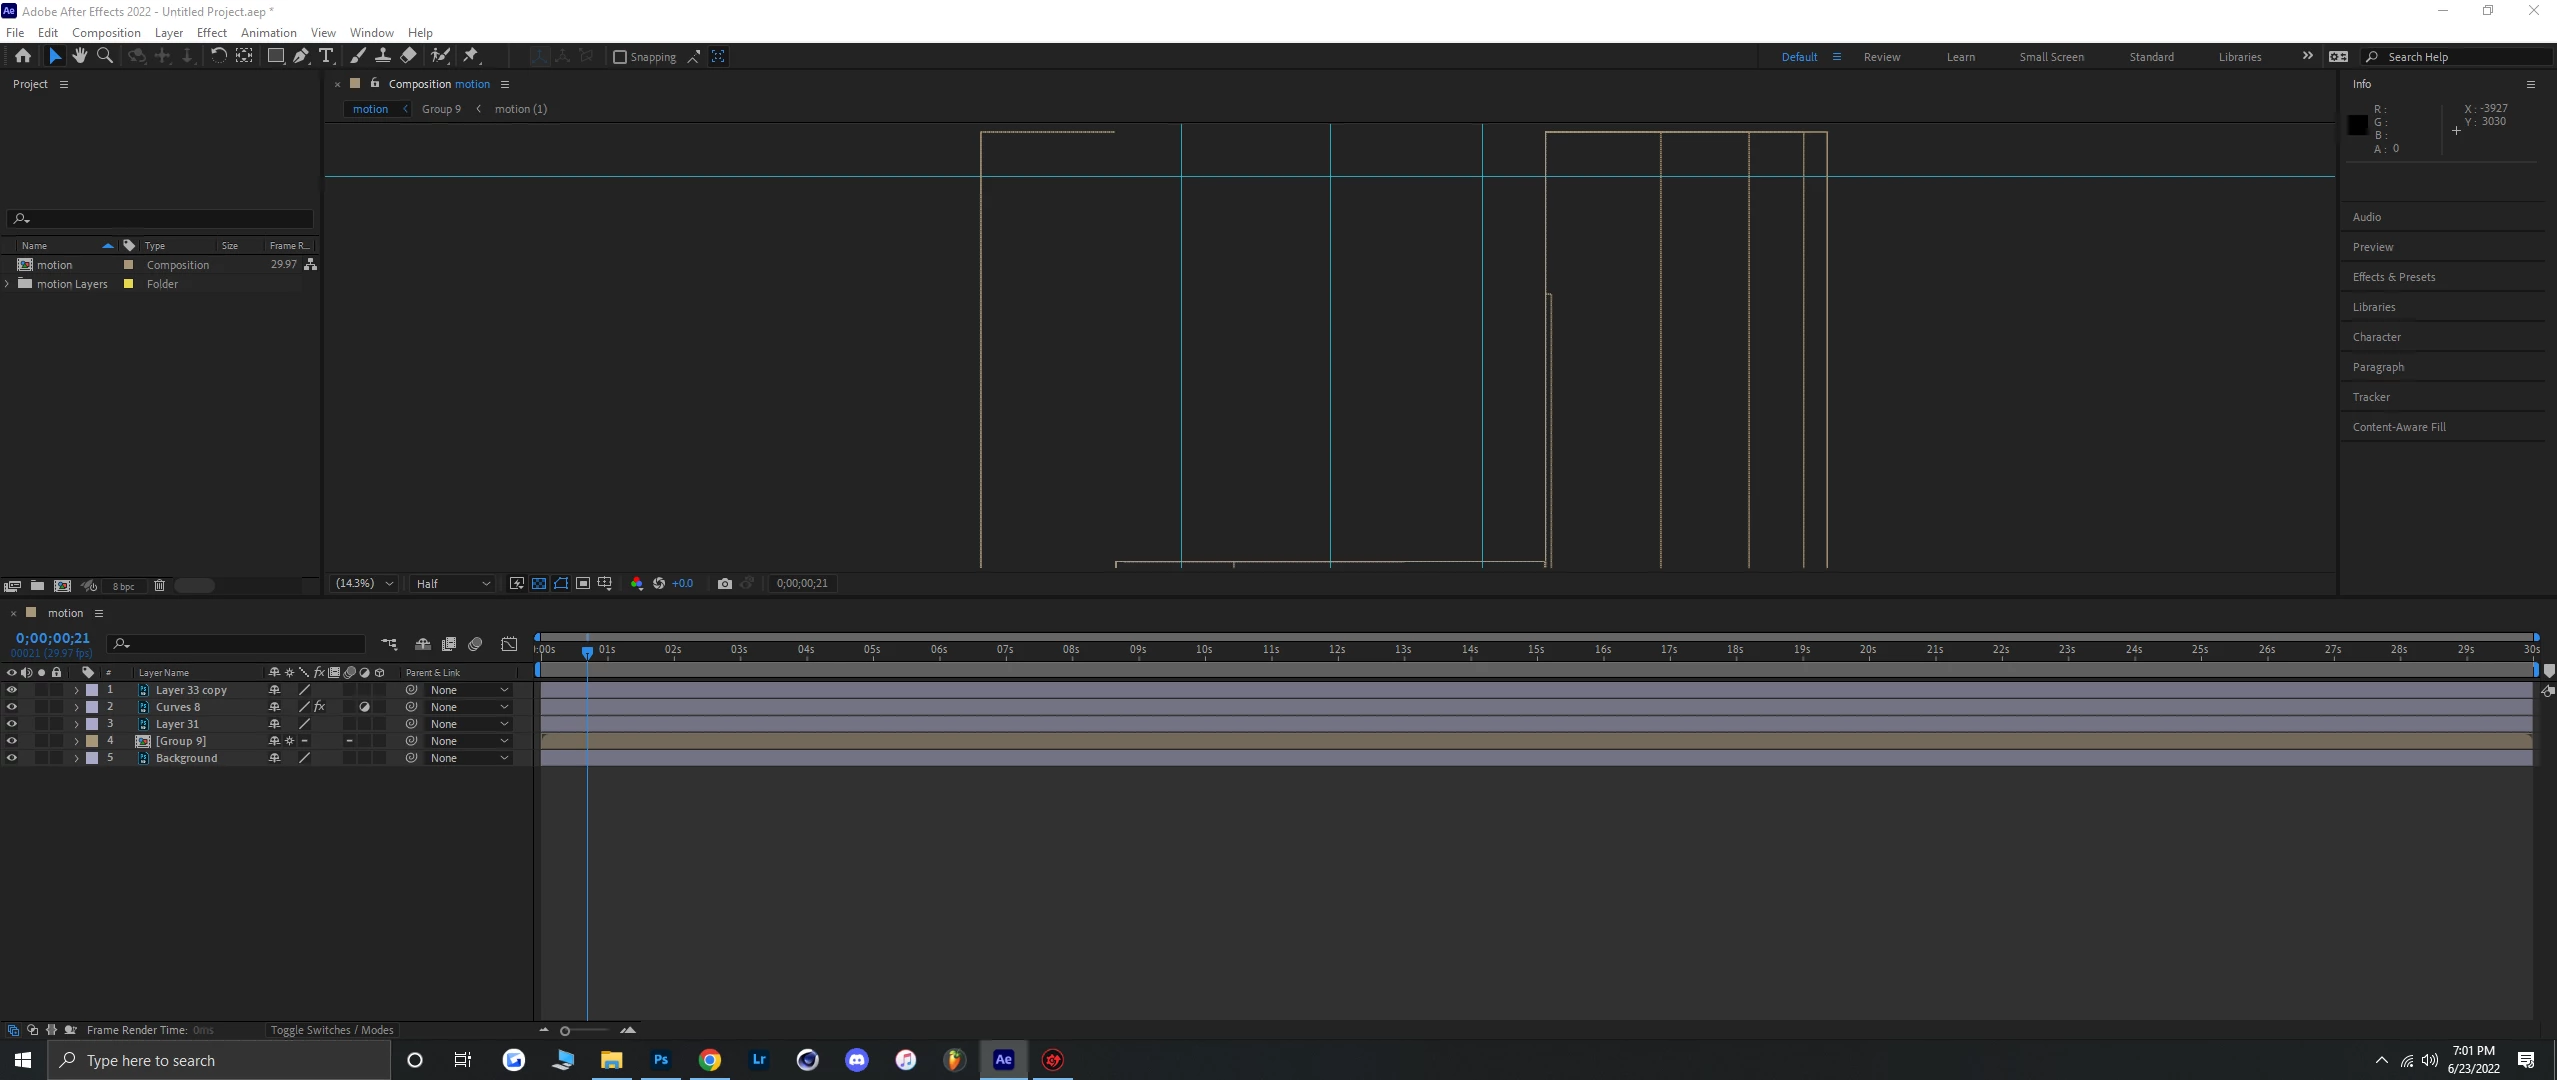The image size is (2557, 1080).
Task: Expand the motion Layers folder
Action: click(8, 284)
